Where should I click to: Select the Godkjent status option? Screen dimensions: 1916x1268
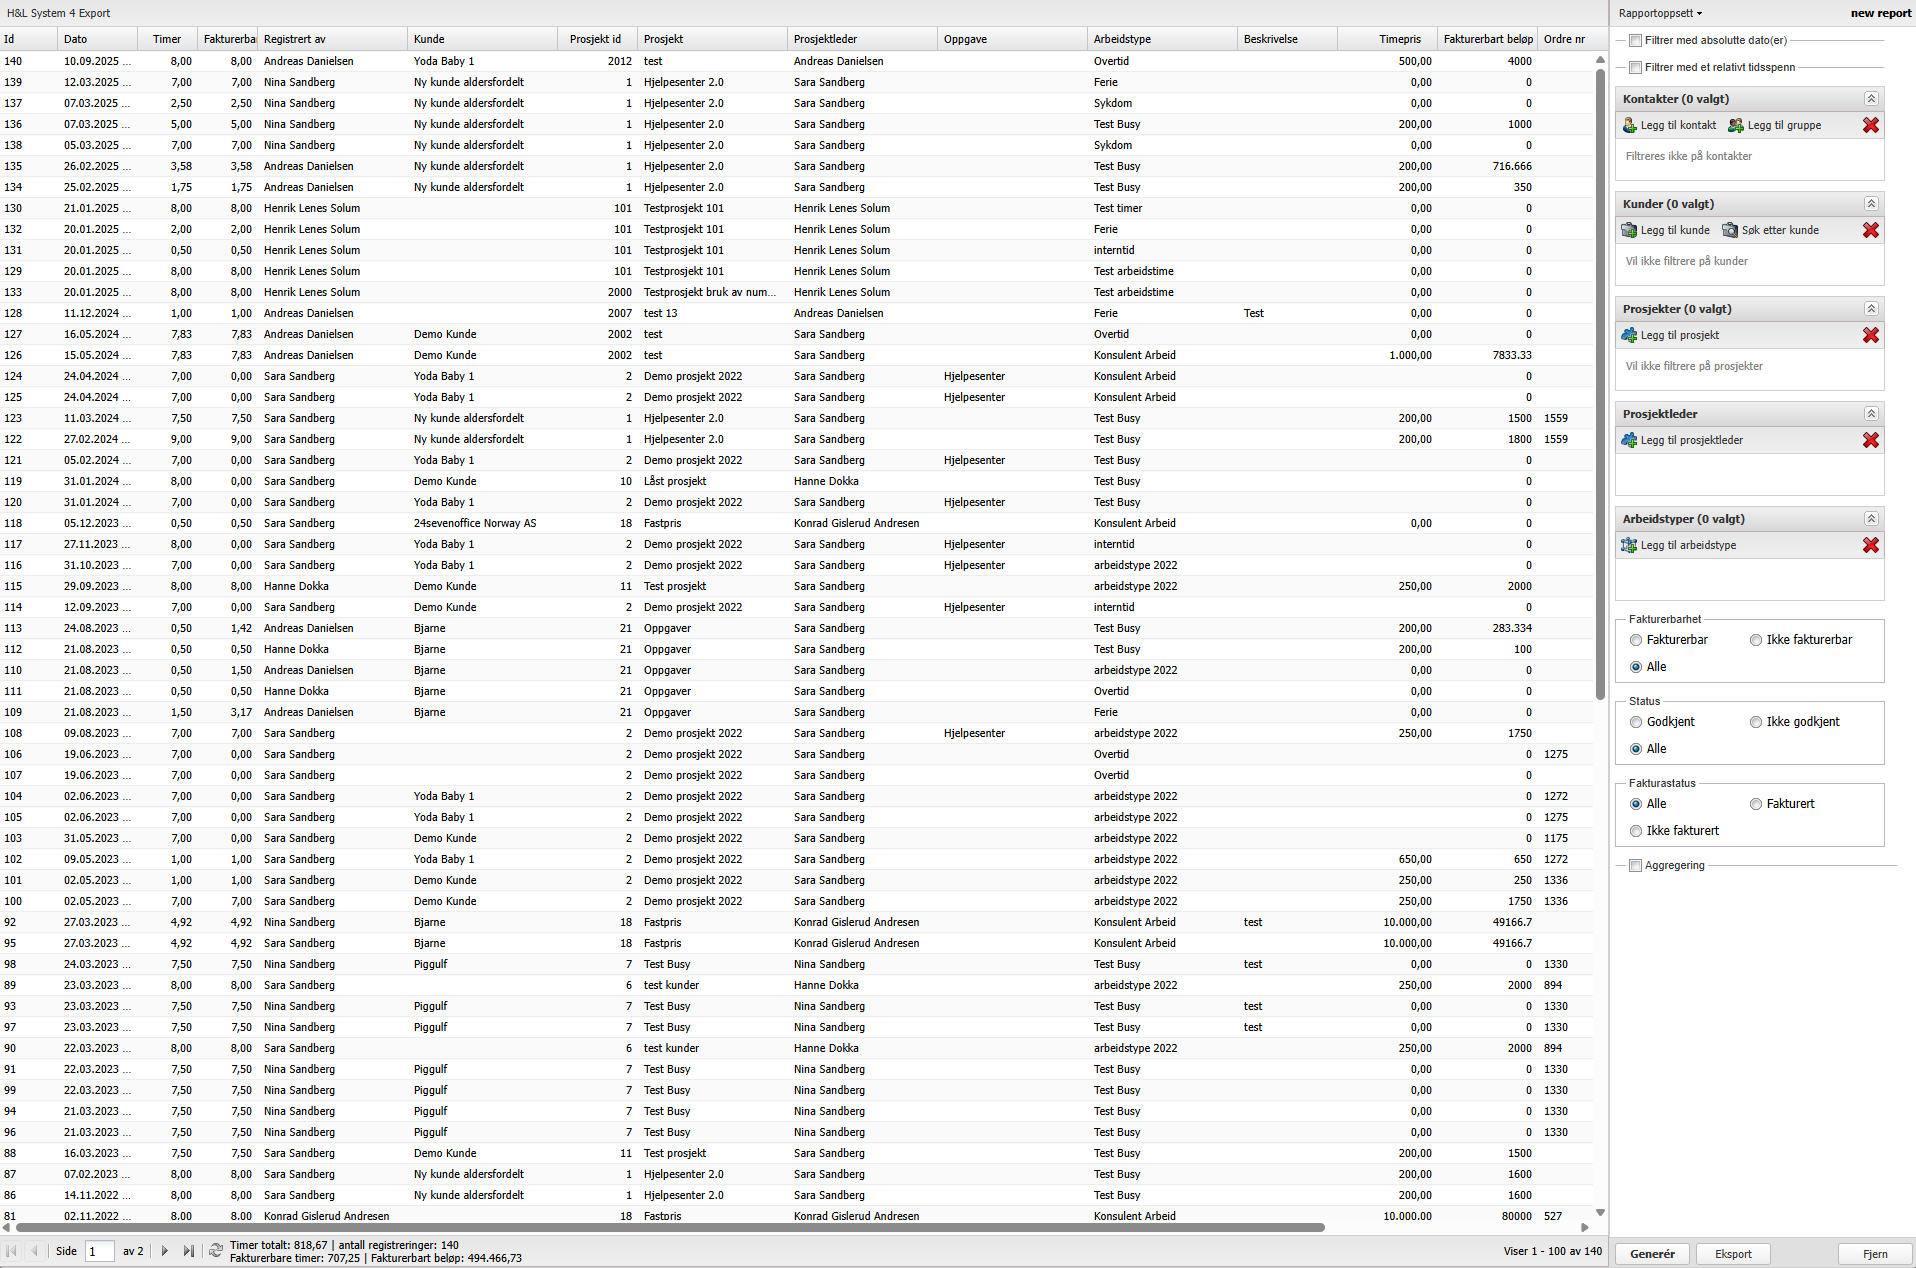(1636, 722)
